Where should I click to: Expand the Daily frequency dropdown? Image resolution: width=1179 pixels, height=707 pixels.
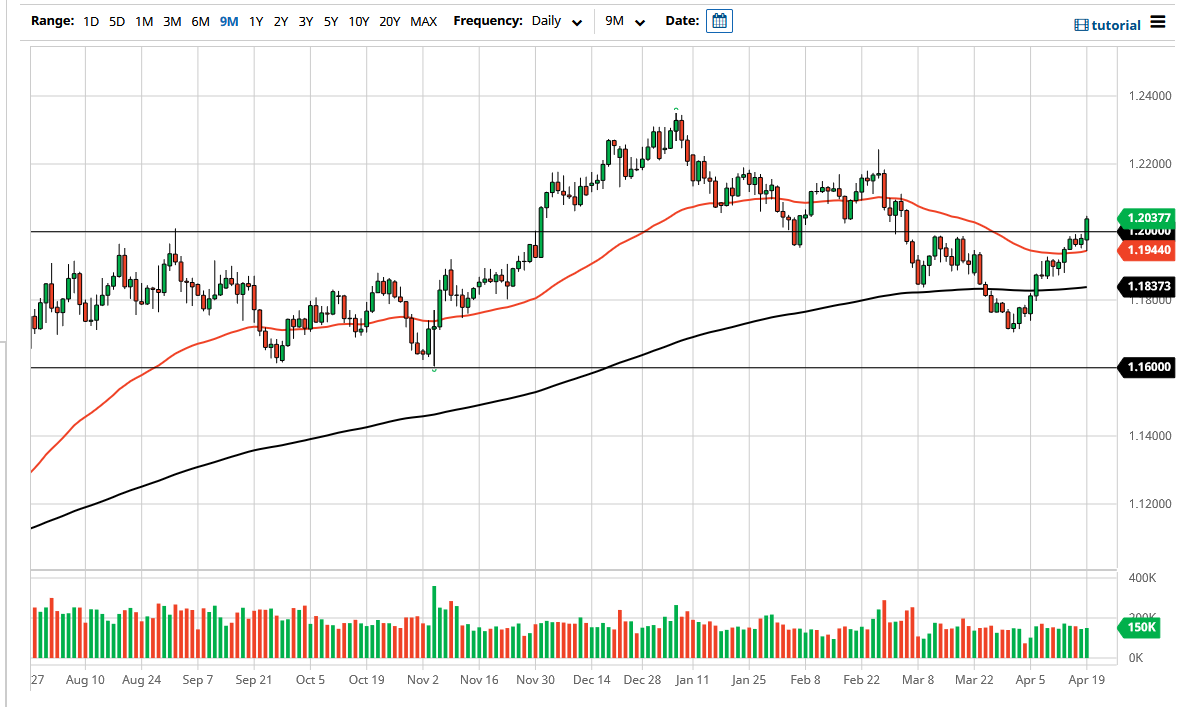point(556,21)
